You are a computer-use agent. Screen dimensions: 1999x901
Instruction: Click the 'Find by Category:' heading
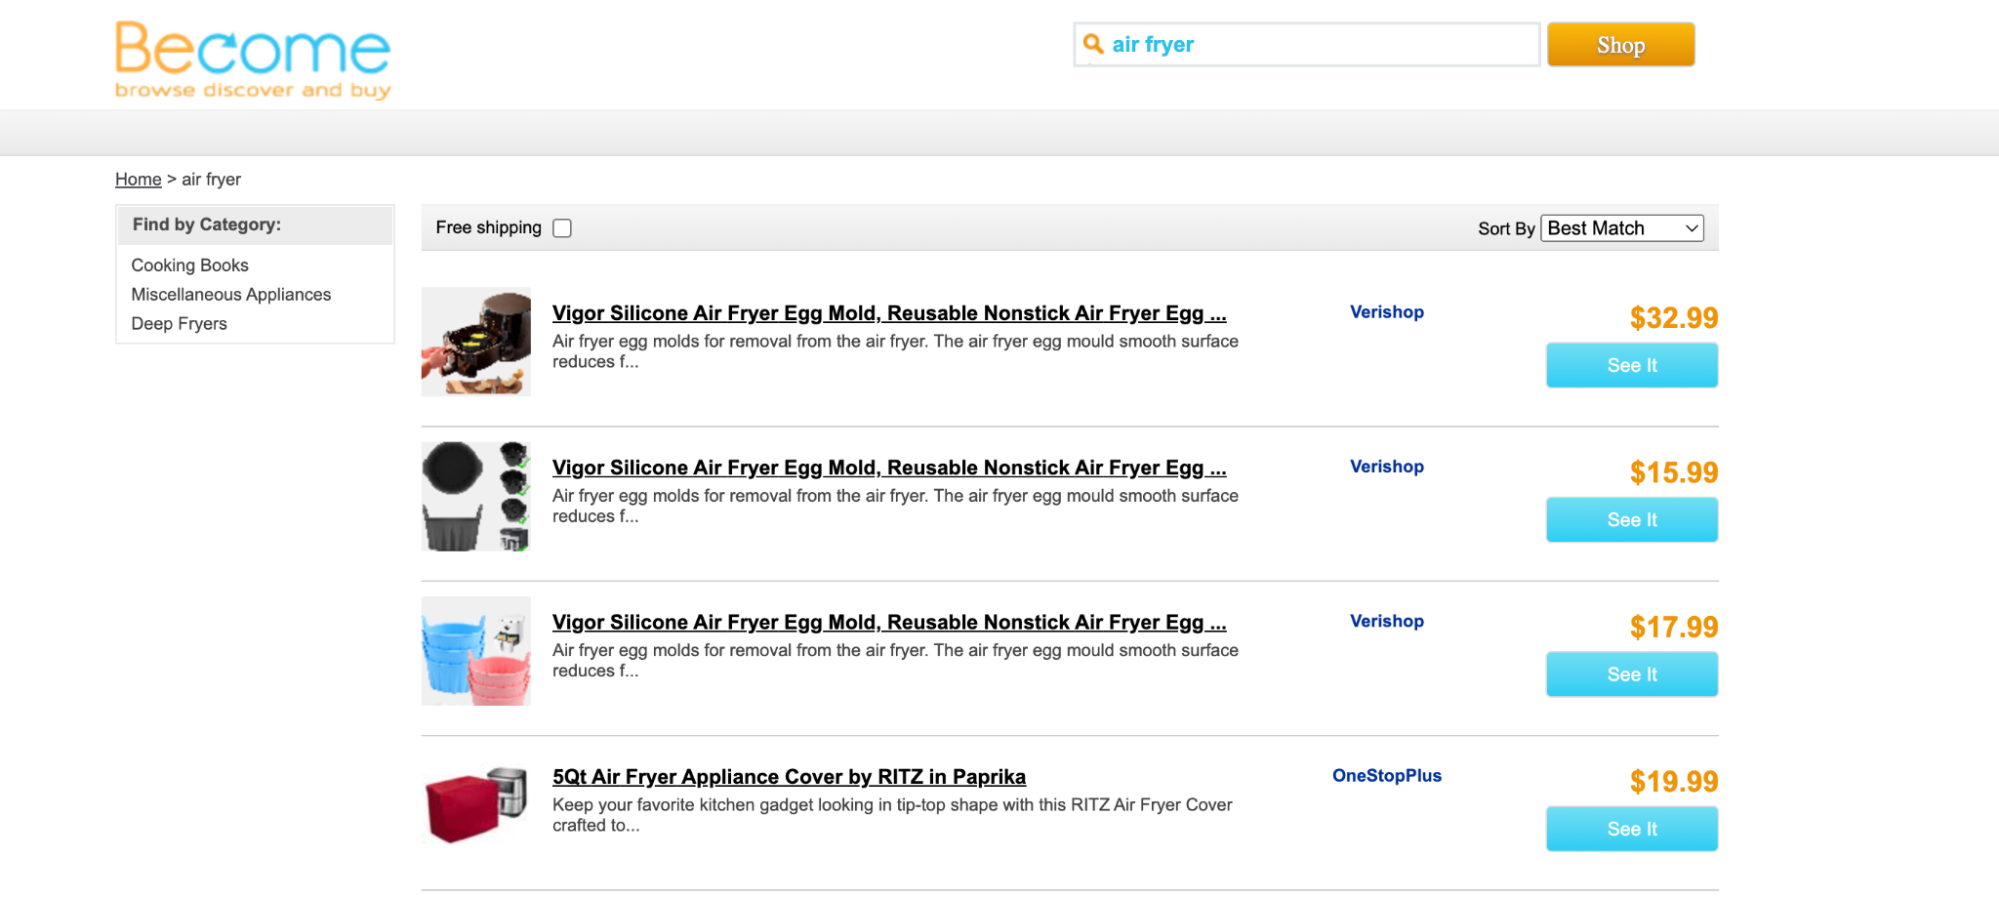(x=207, y=225)
